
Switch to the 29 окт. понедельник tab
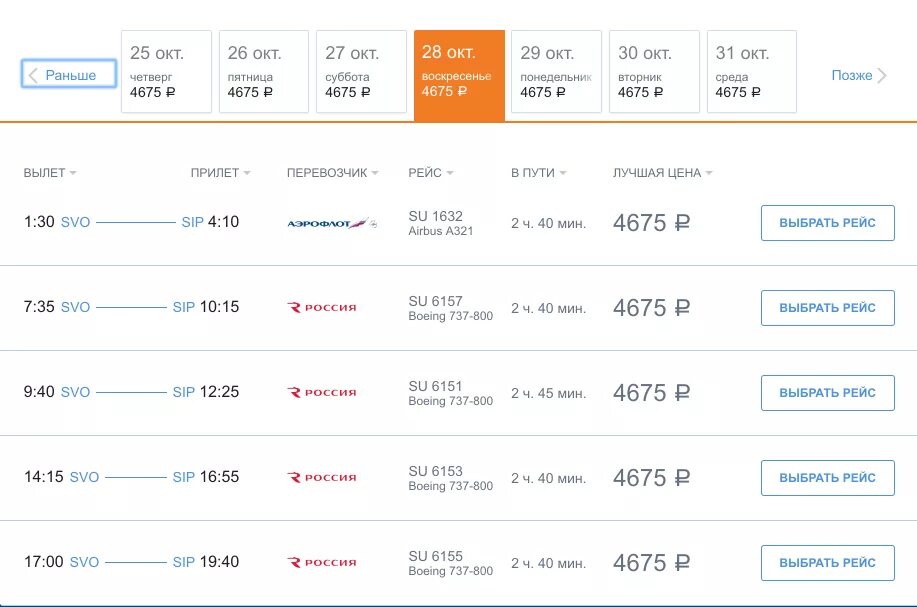pyautogui.click(x=556, y=71)
